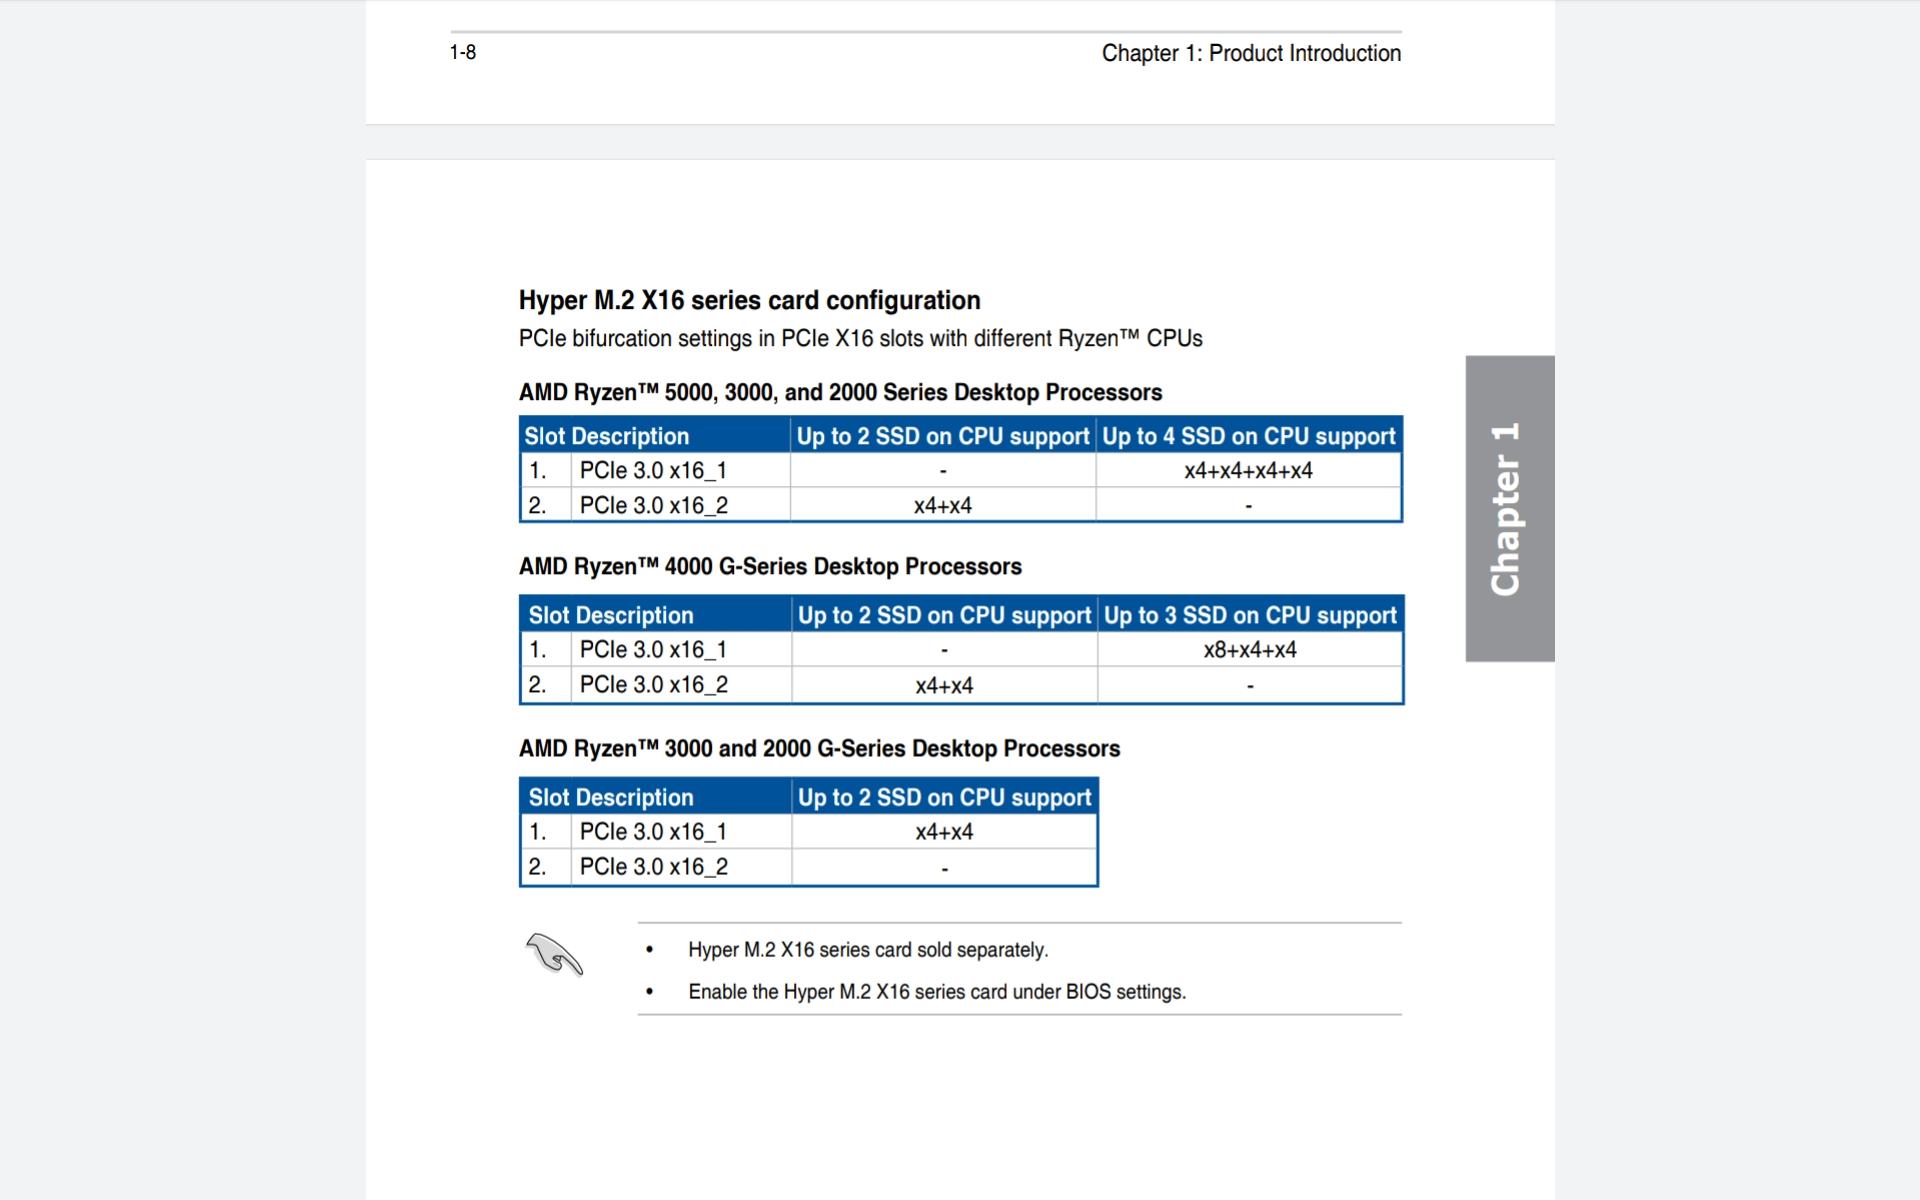Click 'x4+x4' cell in the 4000 G-Series table

click(x=944, y=686)
